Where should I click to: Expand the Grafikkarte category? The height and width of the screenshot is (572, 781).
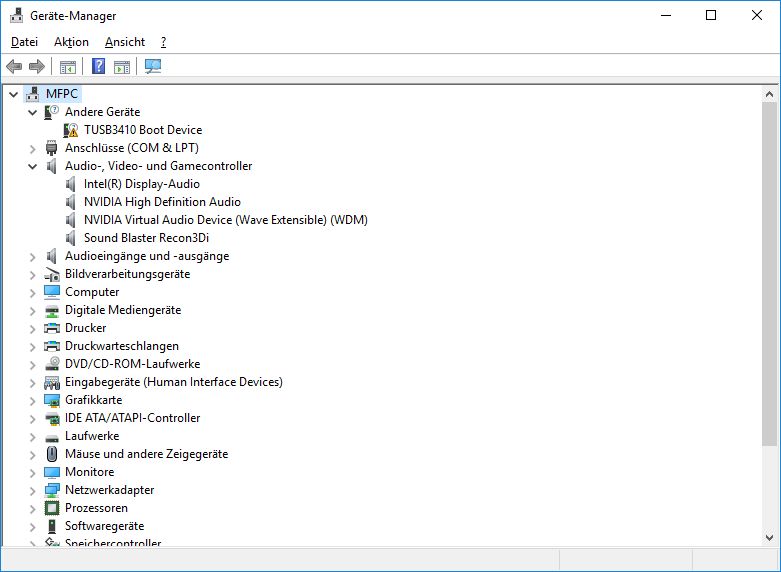click(x=32, y=401)
